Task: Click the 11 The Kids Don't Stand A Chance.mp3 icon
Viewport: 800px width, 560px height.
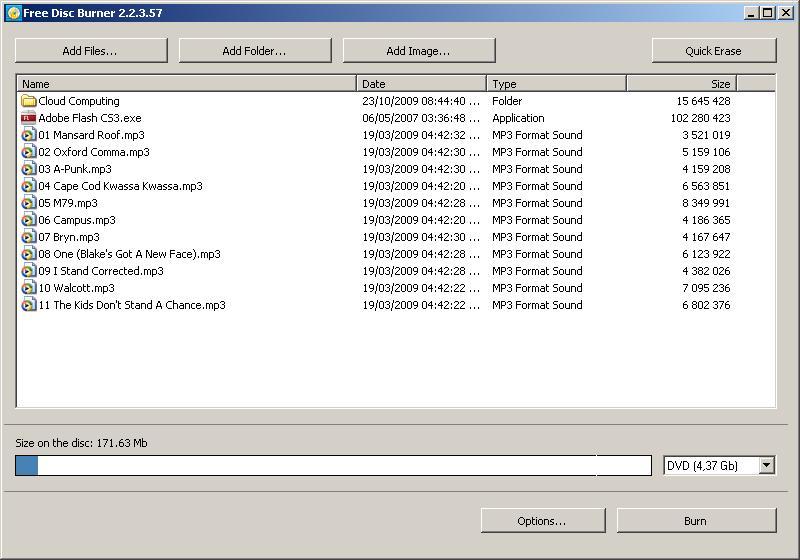Action: (29, 305)
